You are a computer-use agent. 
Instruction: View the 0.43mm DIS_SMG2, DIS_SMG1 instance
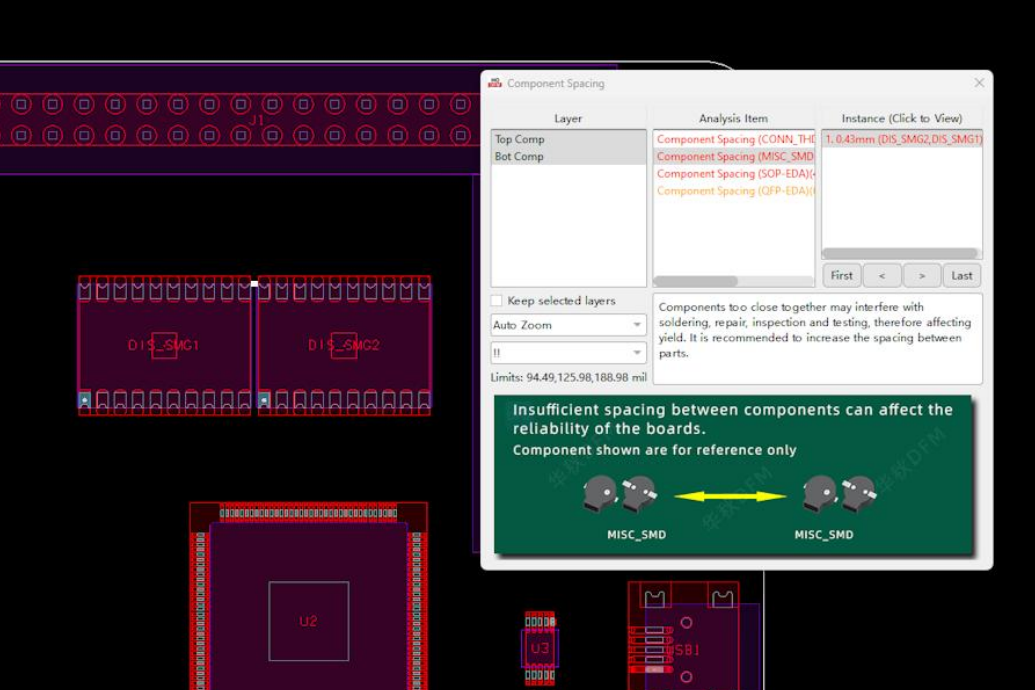coord(902,139)
